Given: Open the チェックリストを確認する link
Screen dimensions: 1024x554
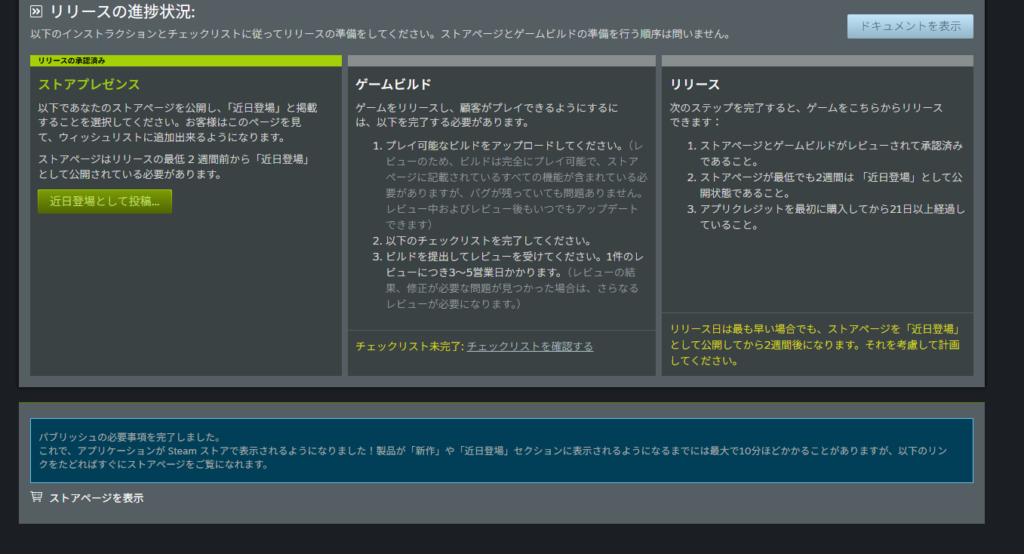Looking at the screenshot, I should (530, 346).
